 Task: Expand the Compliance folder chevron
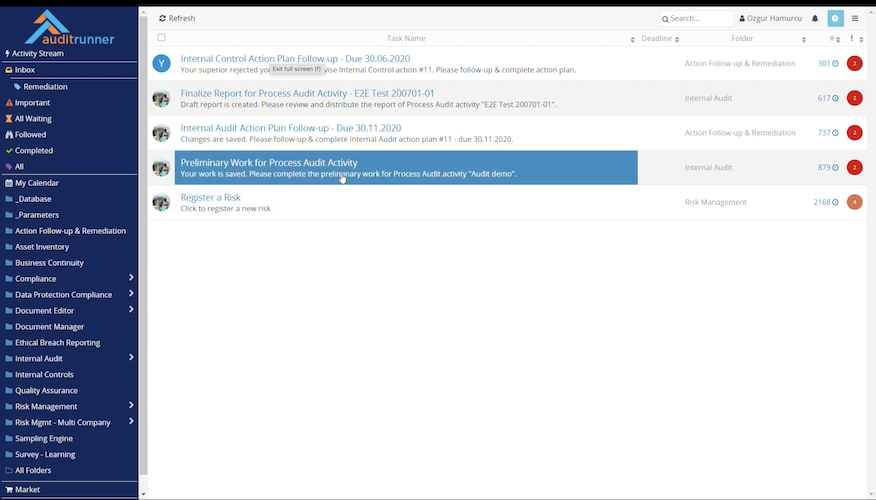[131, 278]
